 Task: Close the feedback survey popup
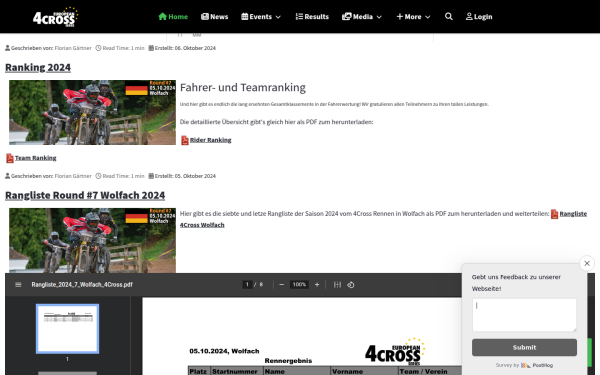pos(587,263)
